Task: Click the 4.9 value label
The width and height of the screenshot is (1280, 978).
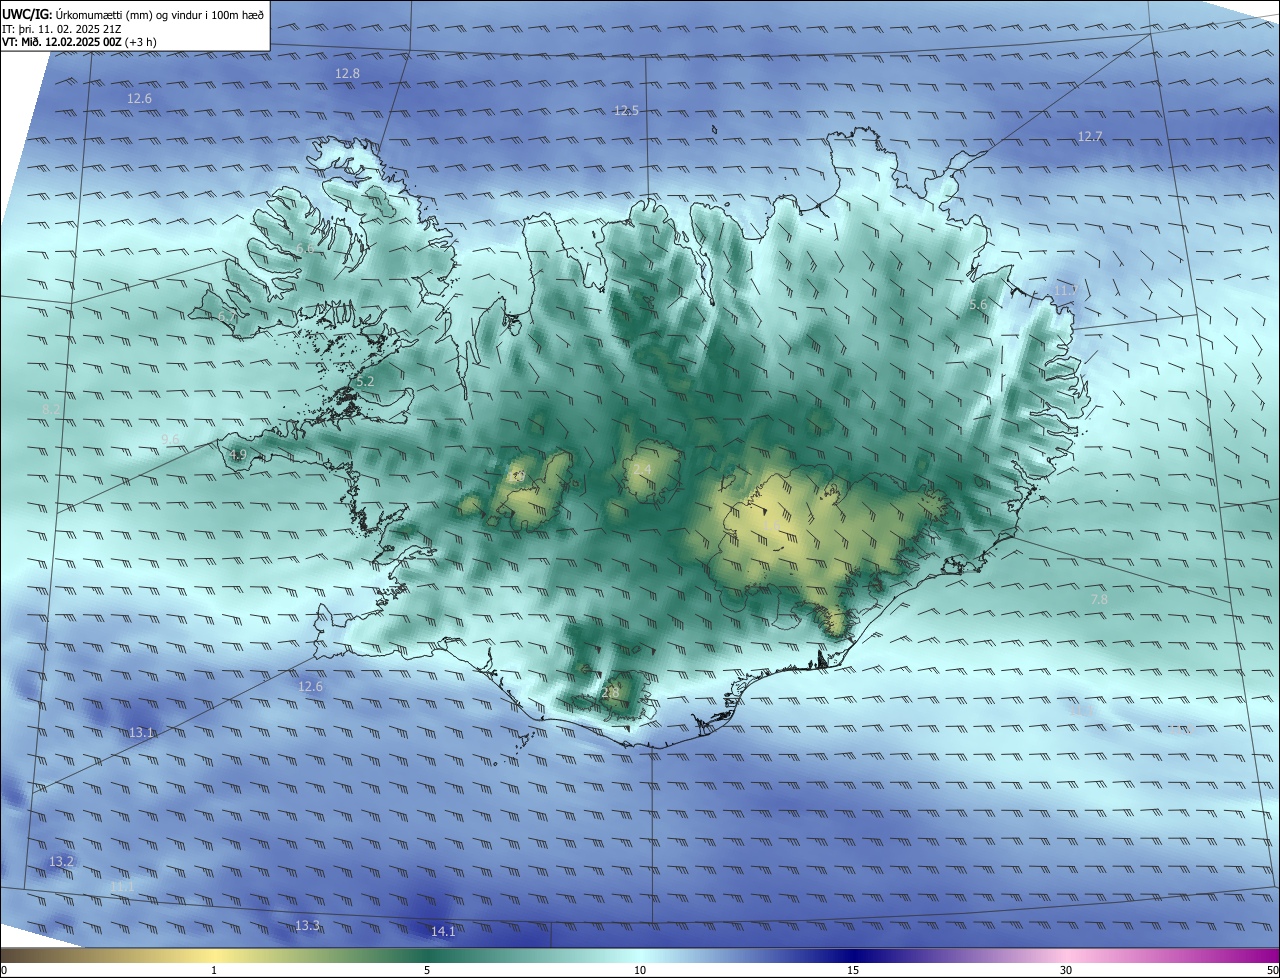Action: click(238, 455)
